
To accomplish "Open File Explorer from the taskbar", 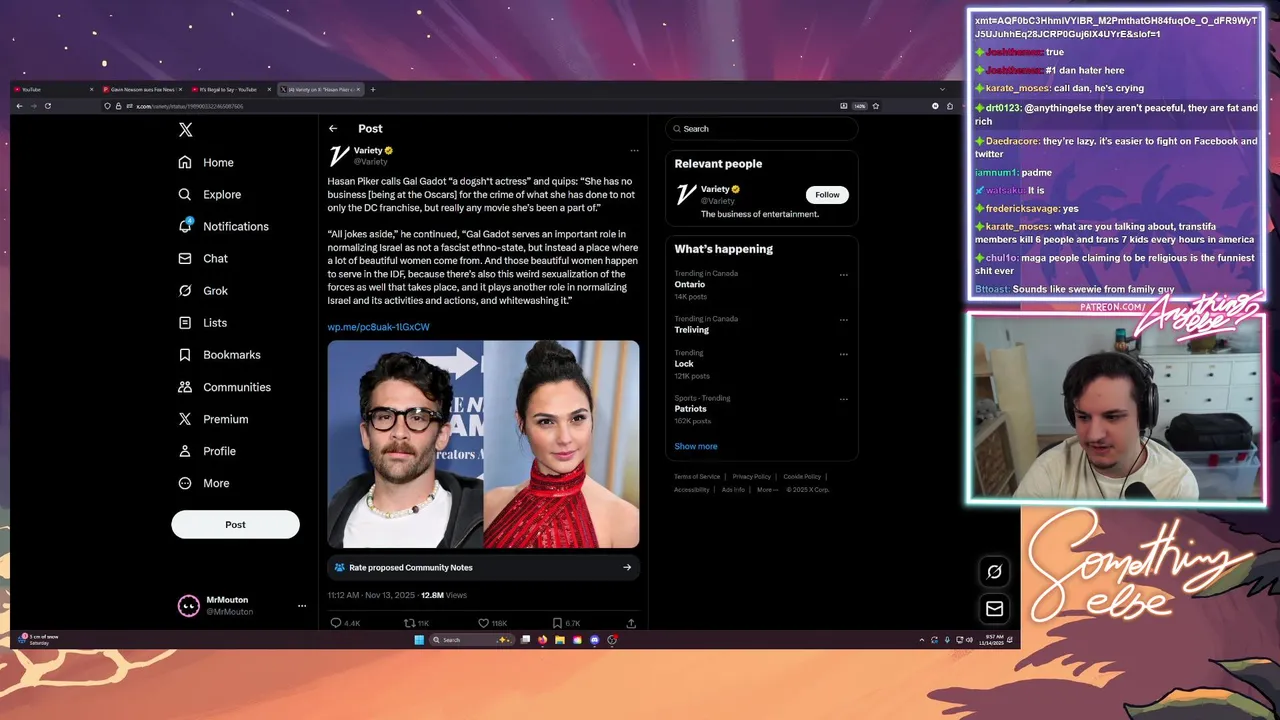I will 560,640.
